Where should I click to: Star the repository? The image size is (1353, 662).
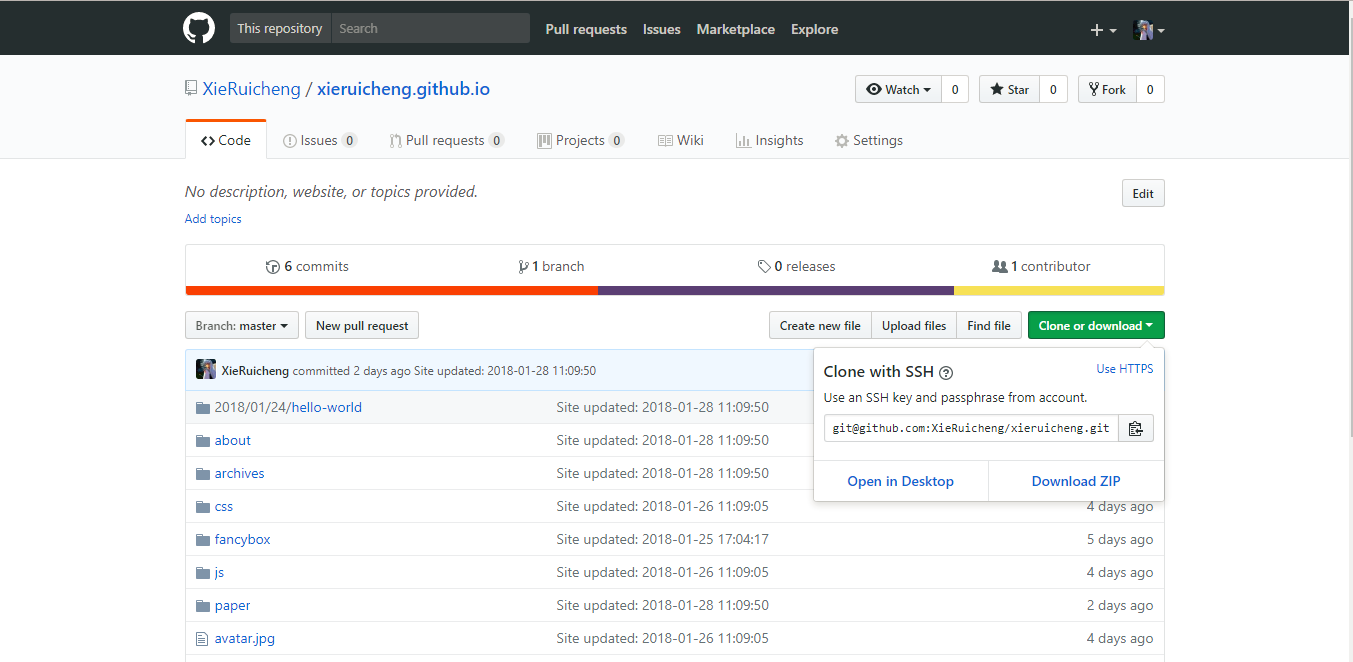pyautogui.click(x=1009, y=90)
